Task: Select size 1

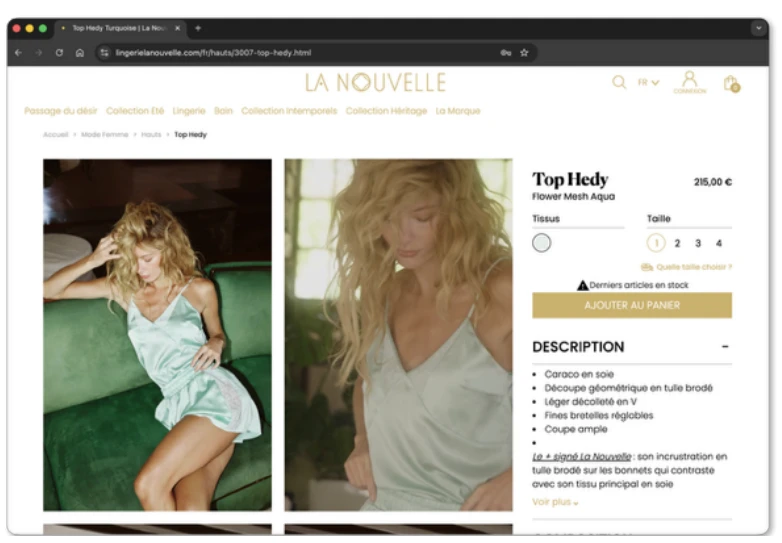Action: coord(656,243)
